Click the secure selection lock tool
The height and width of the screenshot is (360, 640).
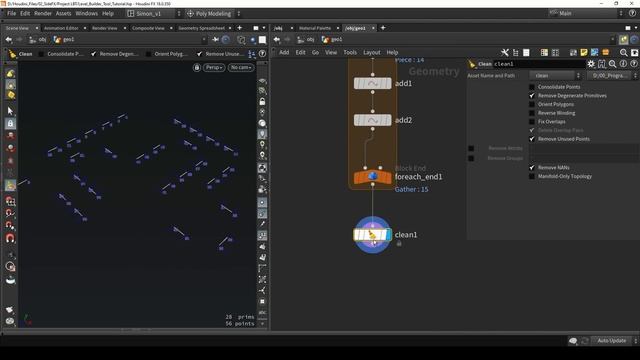coord(11,123)
